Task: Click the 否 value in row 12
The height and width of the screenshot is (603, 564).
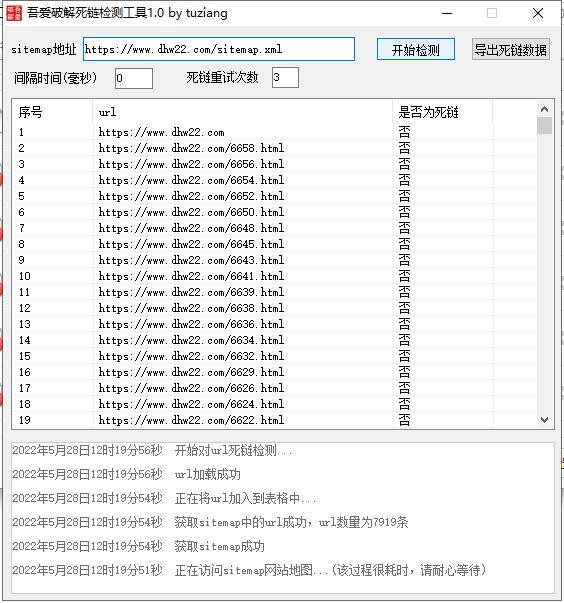Action: coord(404,308)
